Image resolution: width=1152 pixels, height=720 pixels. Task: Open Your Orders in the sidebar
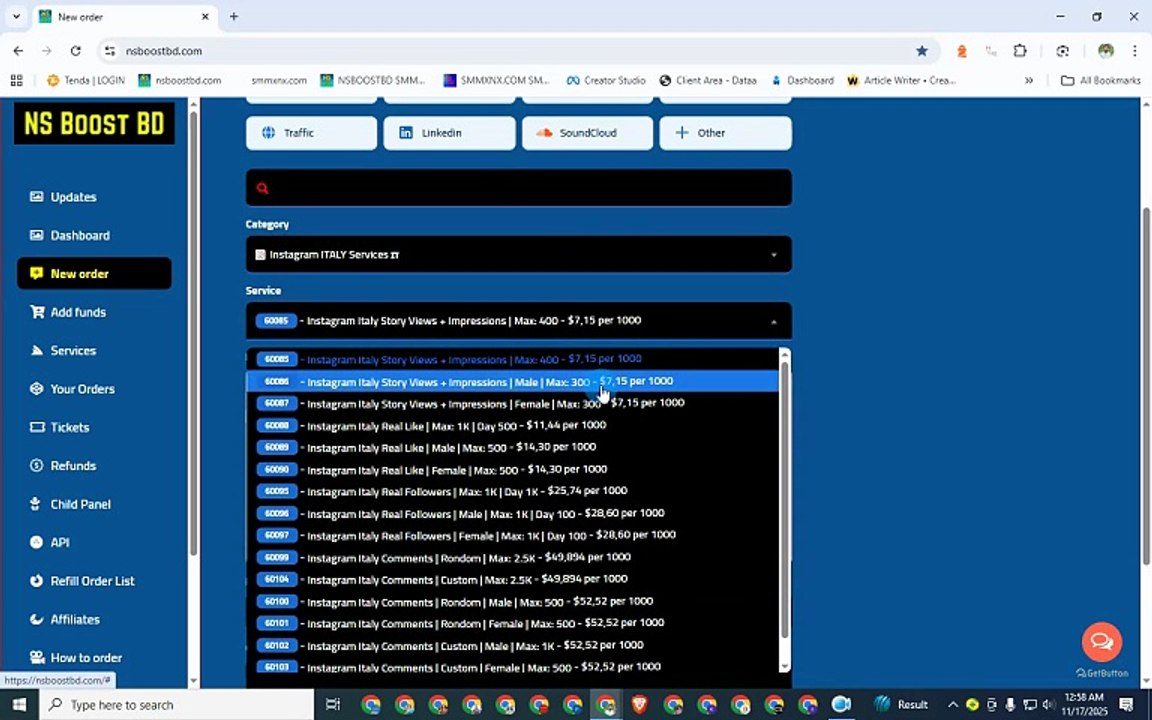(72, 389)
